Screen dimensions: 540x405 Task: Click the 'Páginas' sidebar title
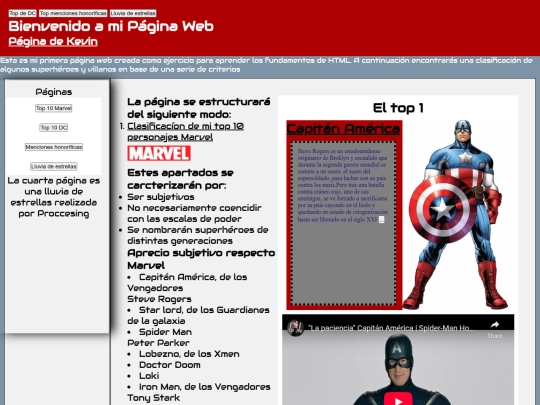click(54, 92)
